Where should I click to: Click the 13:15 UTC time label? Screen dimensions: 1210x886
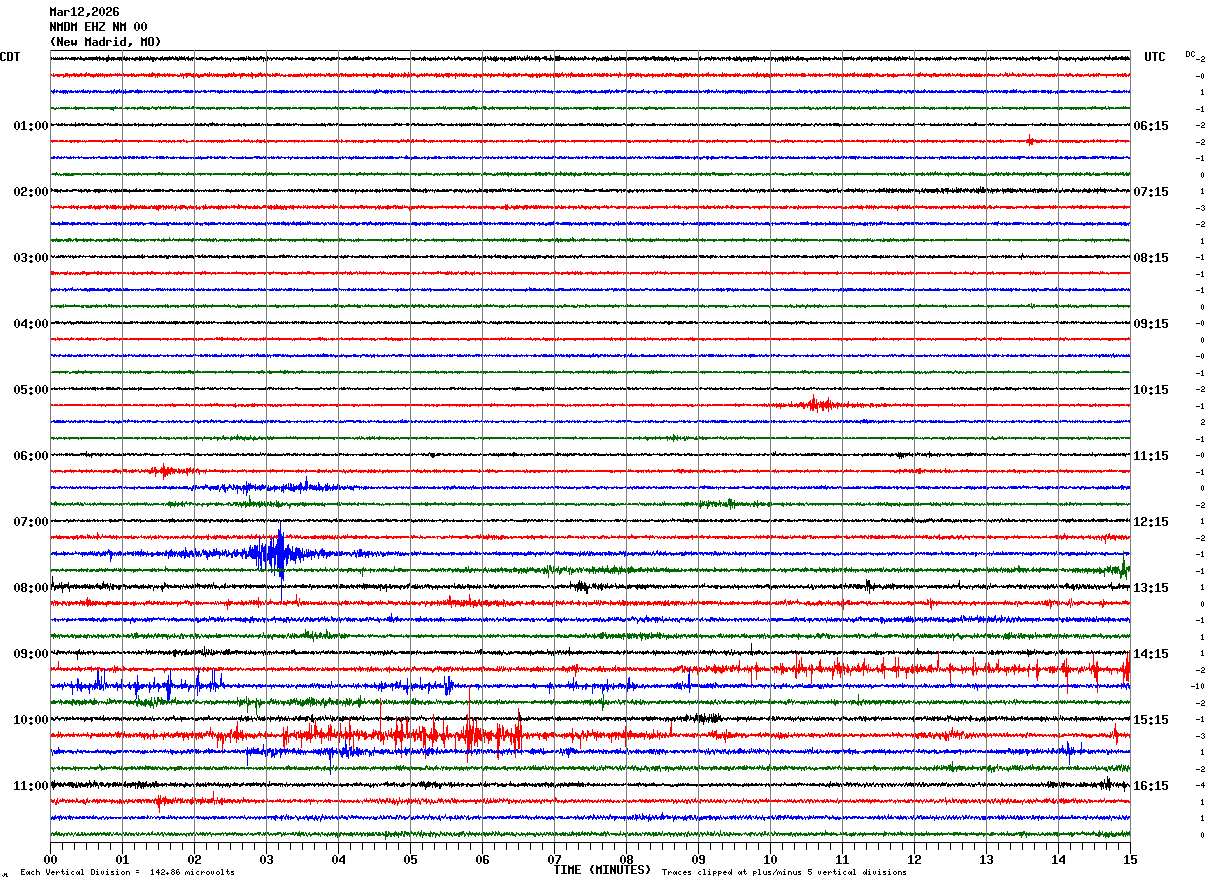click(x=1151, y=588)
